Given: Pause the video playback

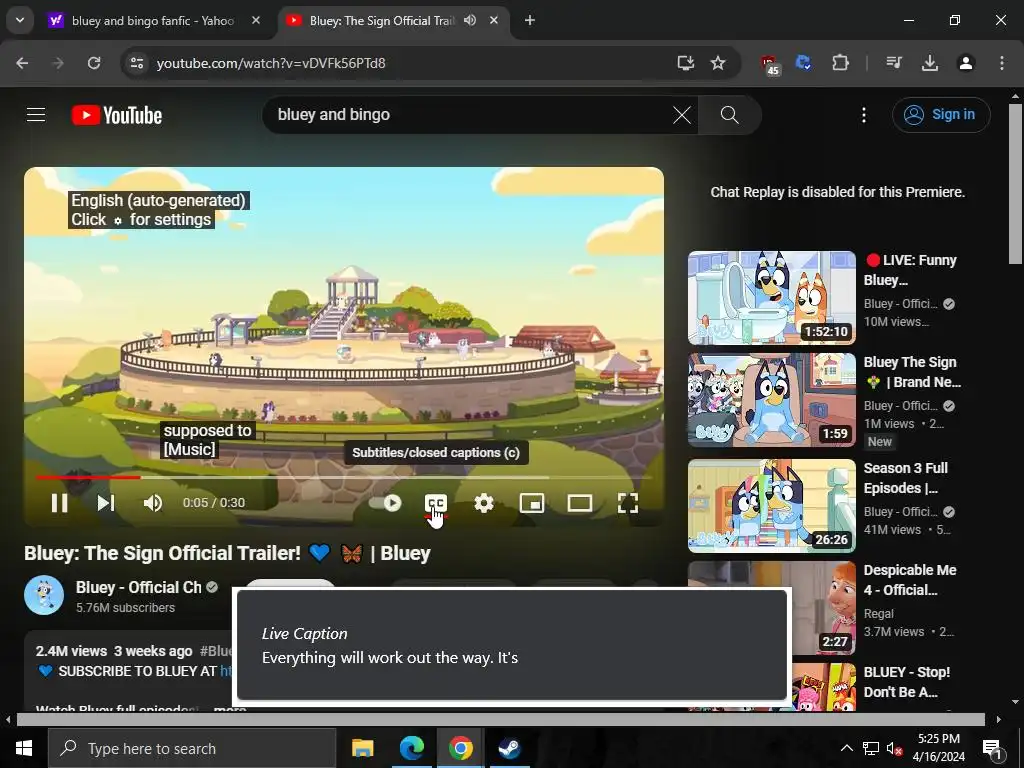Looking at the screenshot, I should click(59, 503).
